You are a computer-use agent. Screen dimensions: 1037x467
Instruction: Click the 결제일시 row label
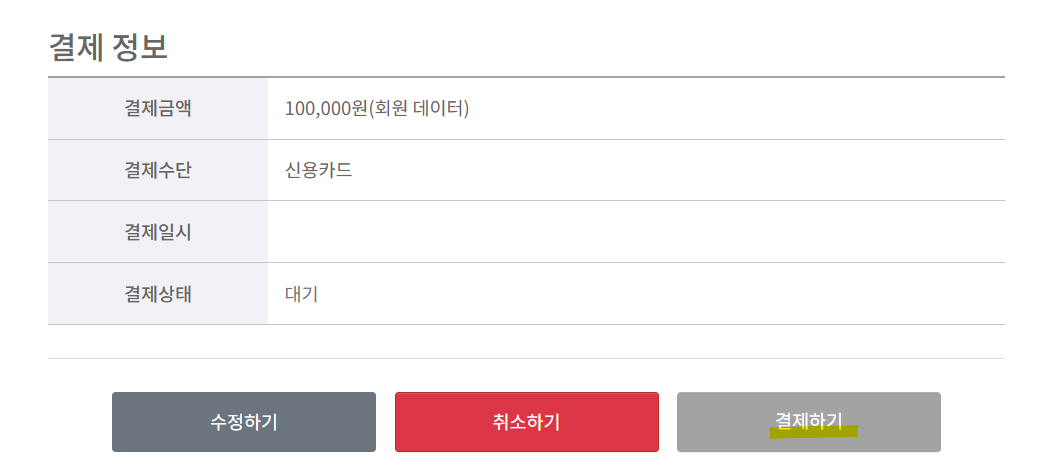(x=158, y=232)
